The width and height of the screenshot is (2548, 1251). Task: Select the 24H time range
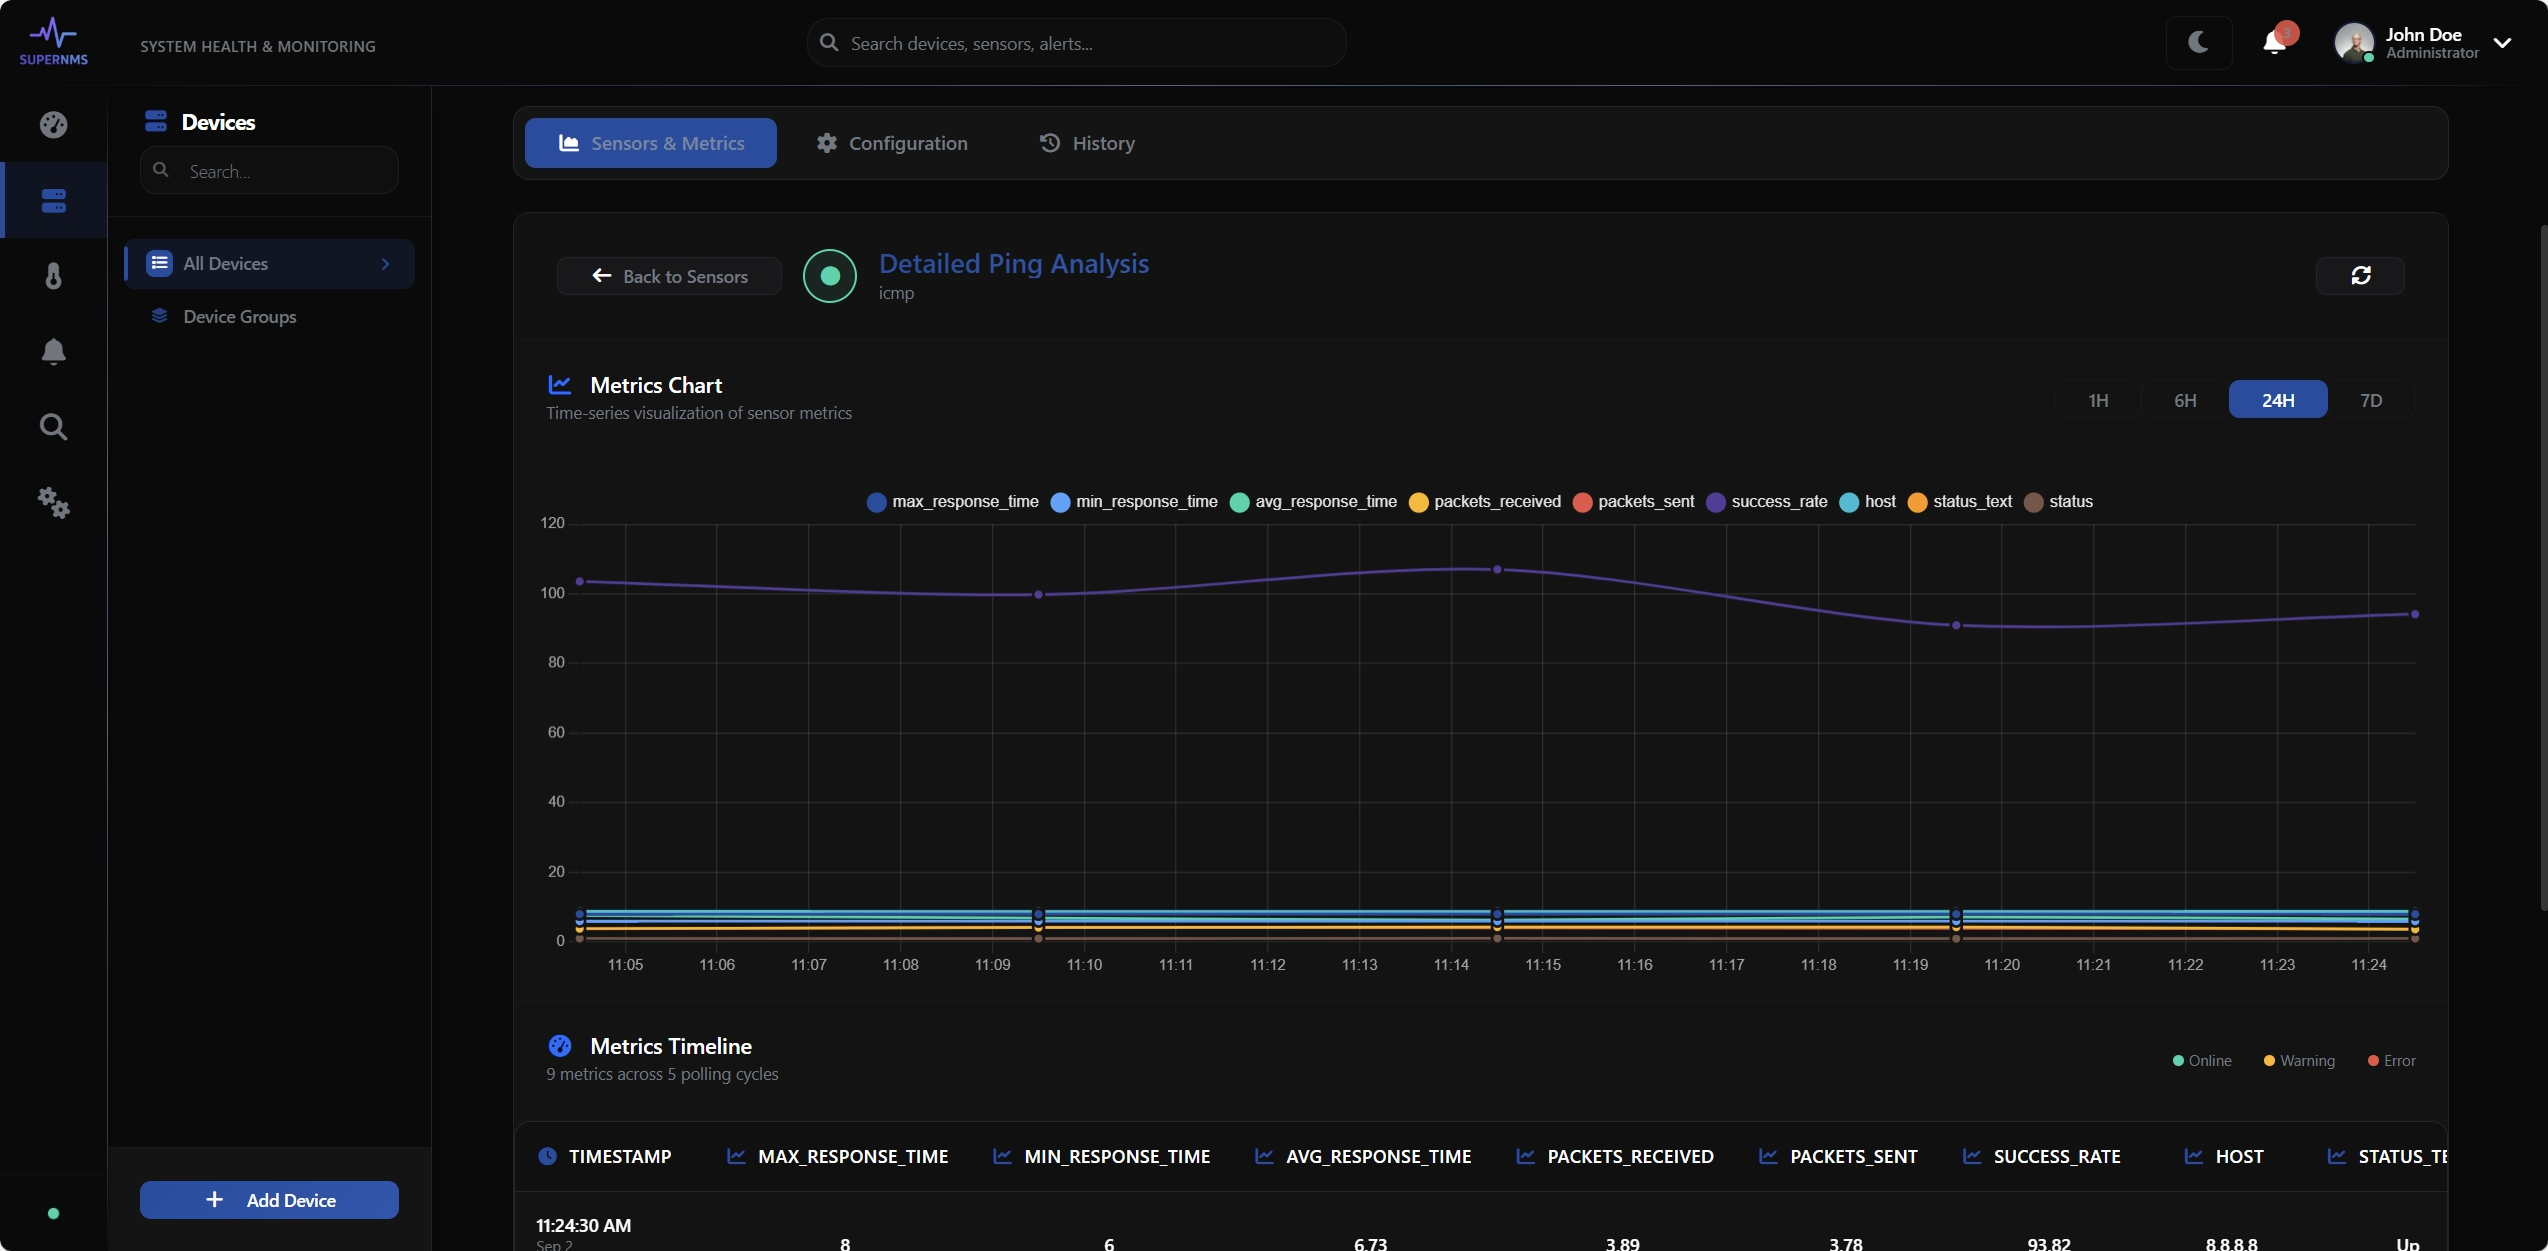click(x=2278, y=400)
